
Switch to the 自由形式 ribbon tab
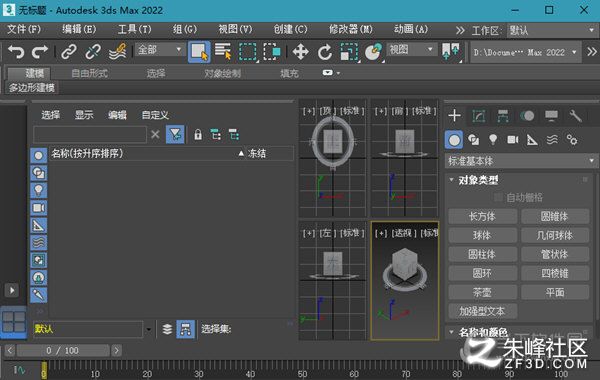tap(90, 73)
